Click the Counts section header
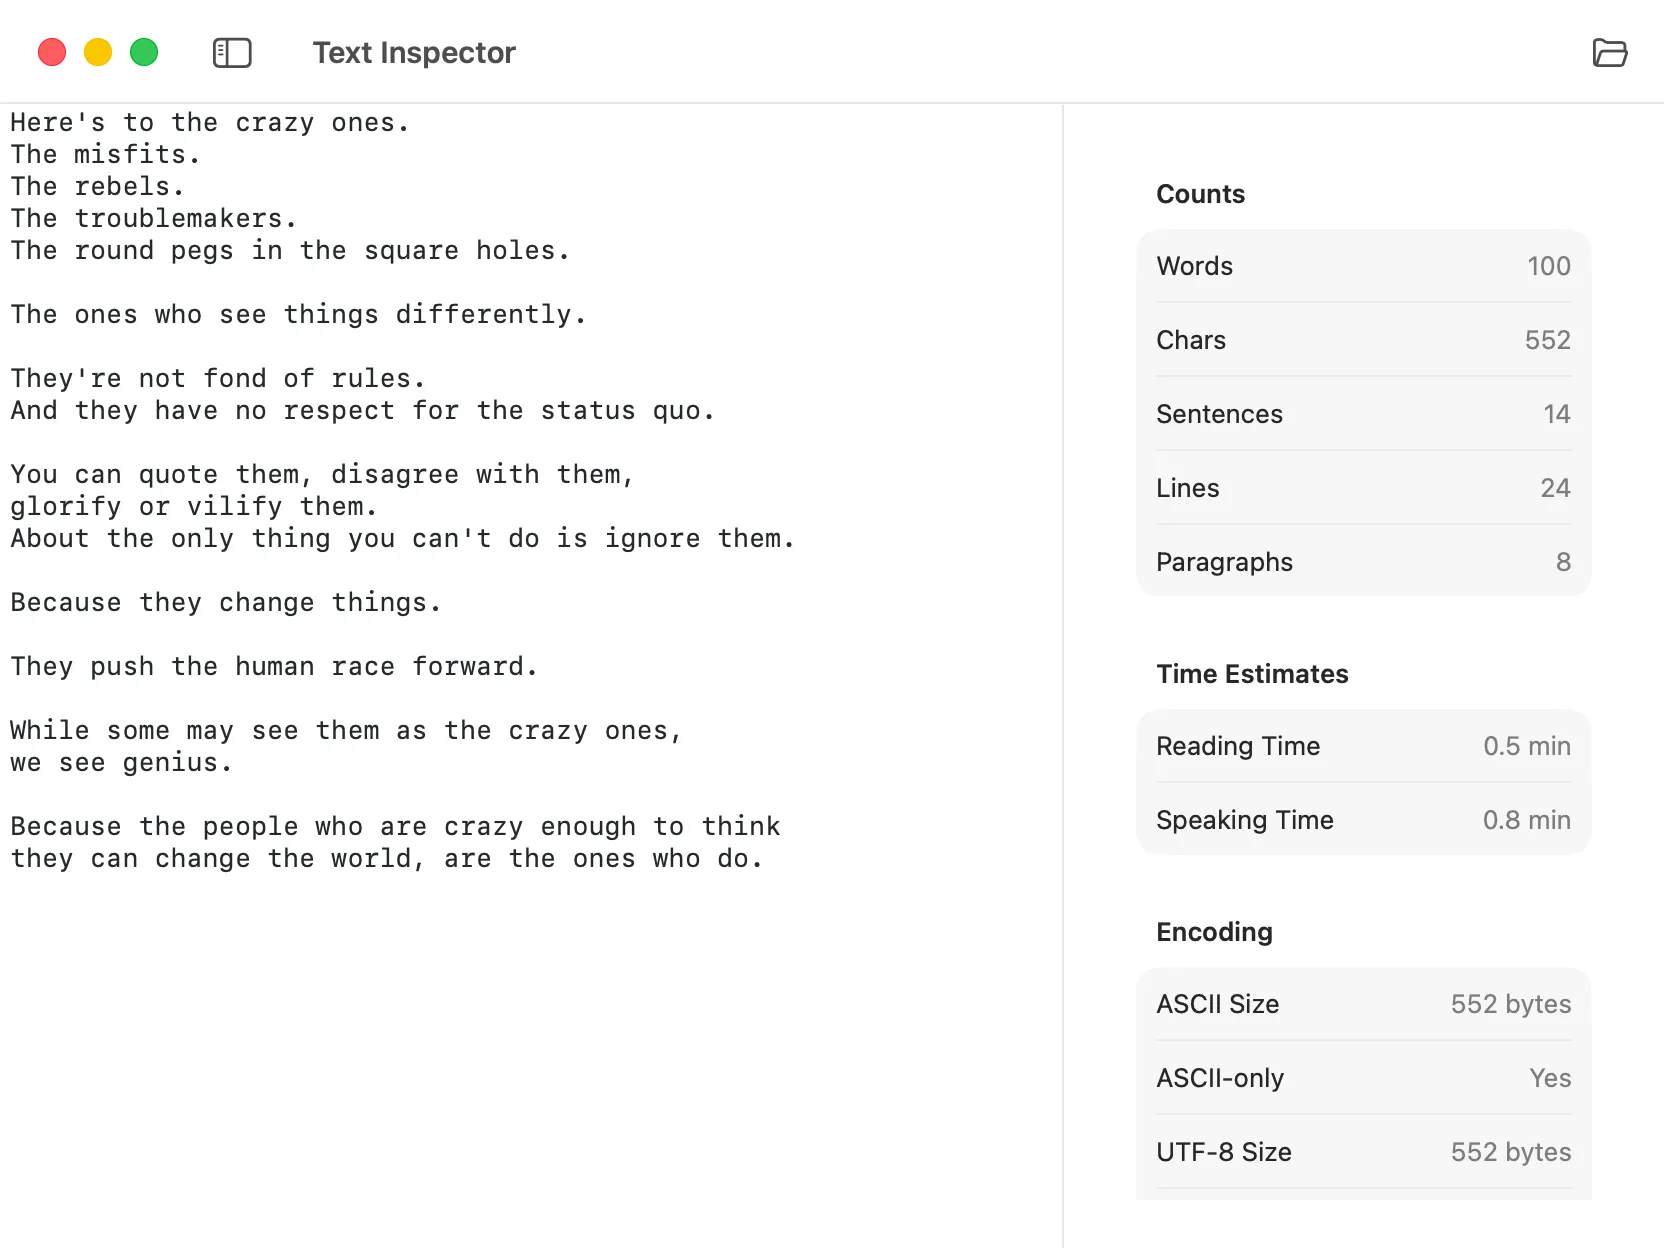The image size is (1664, 1248). pos(1200,194)
